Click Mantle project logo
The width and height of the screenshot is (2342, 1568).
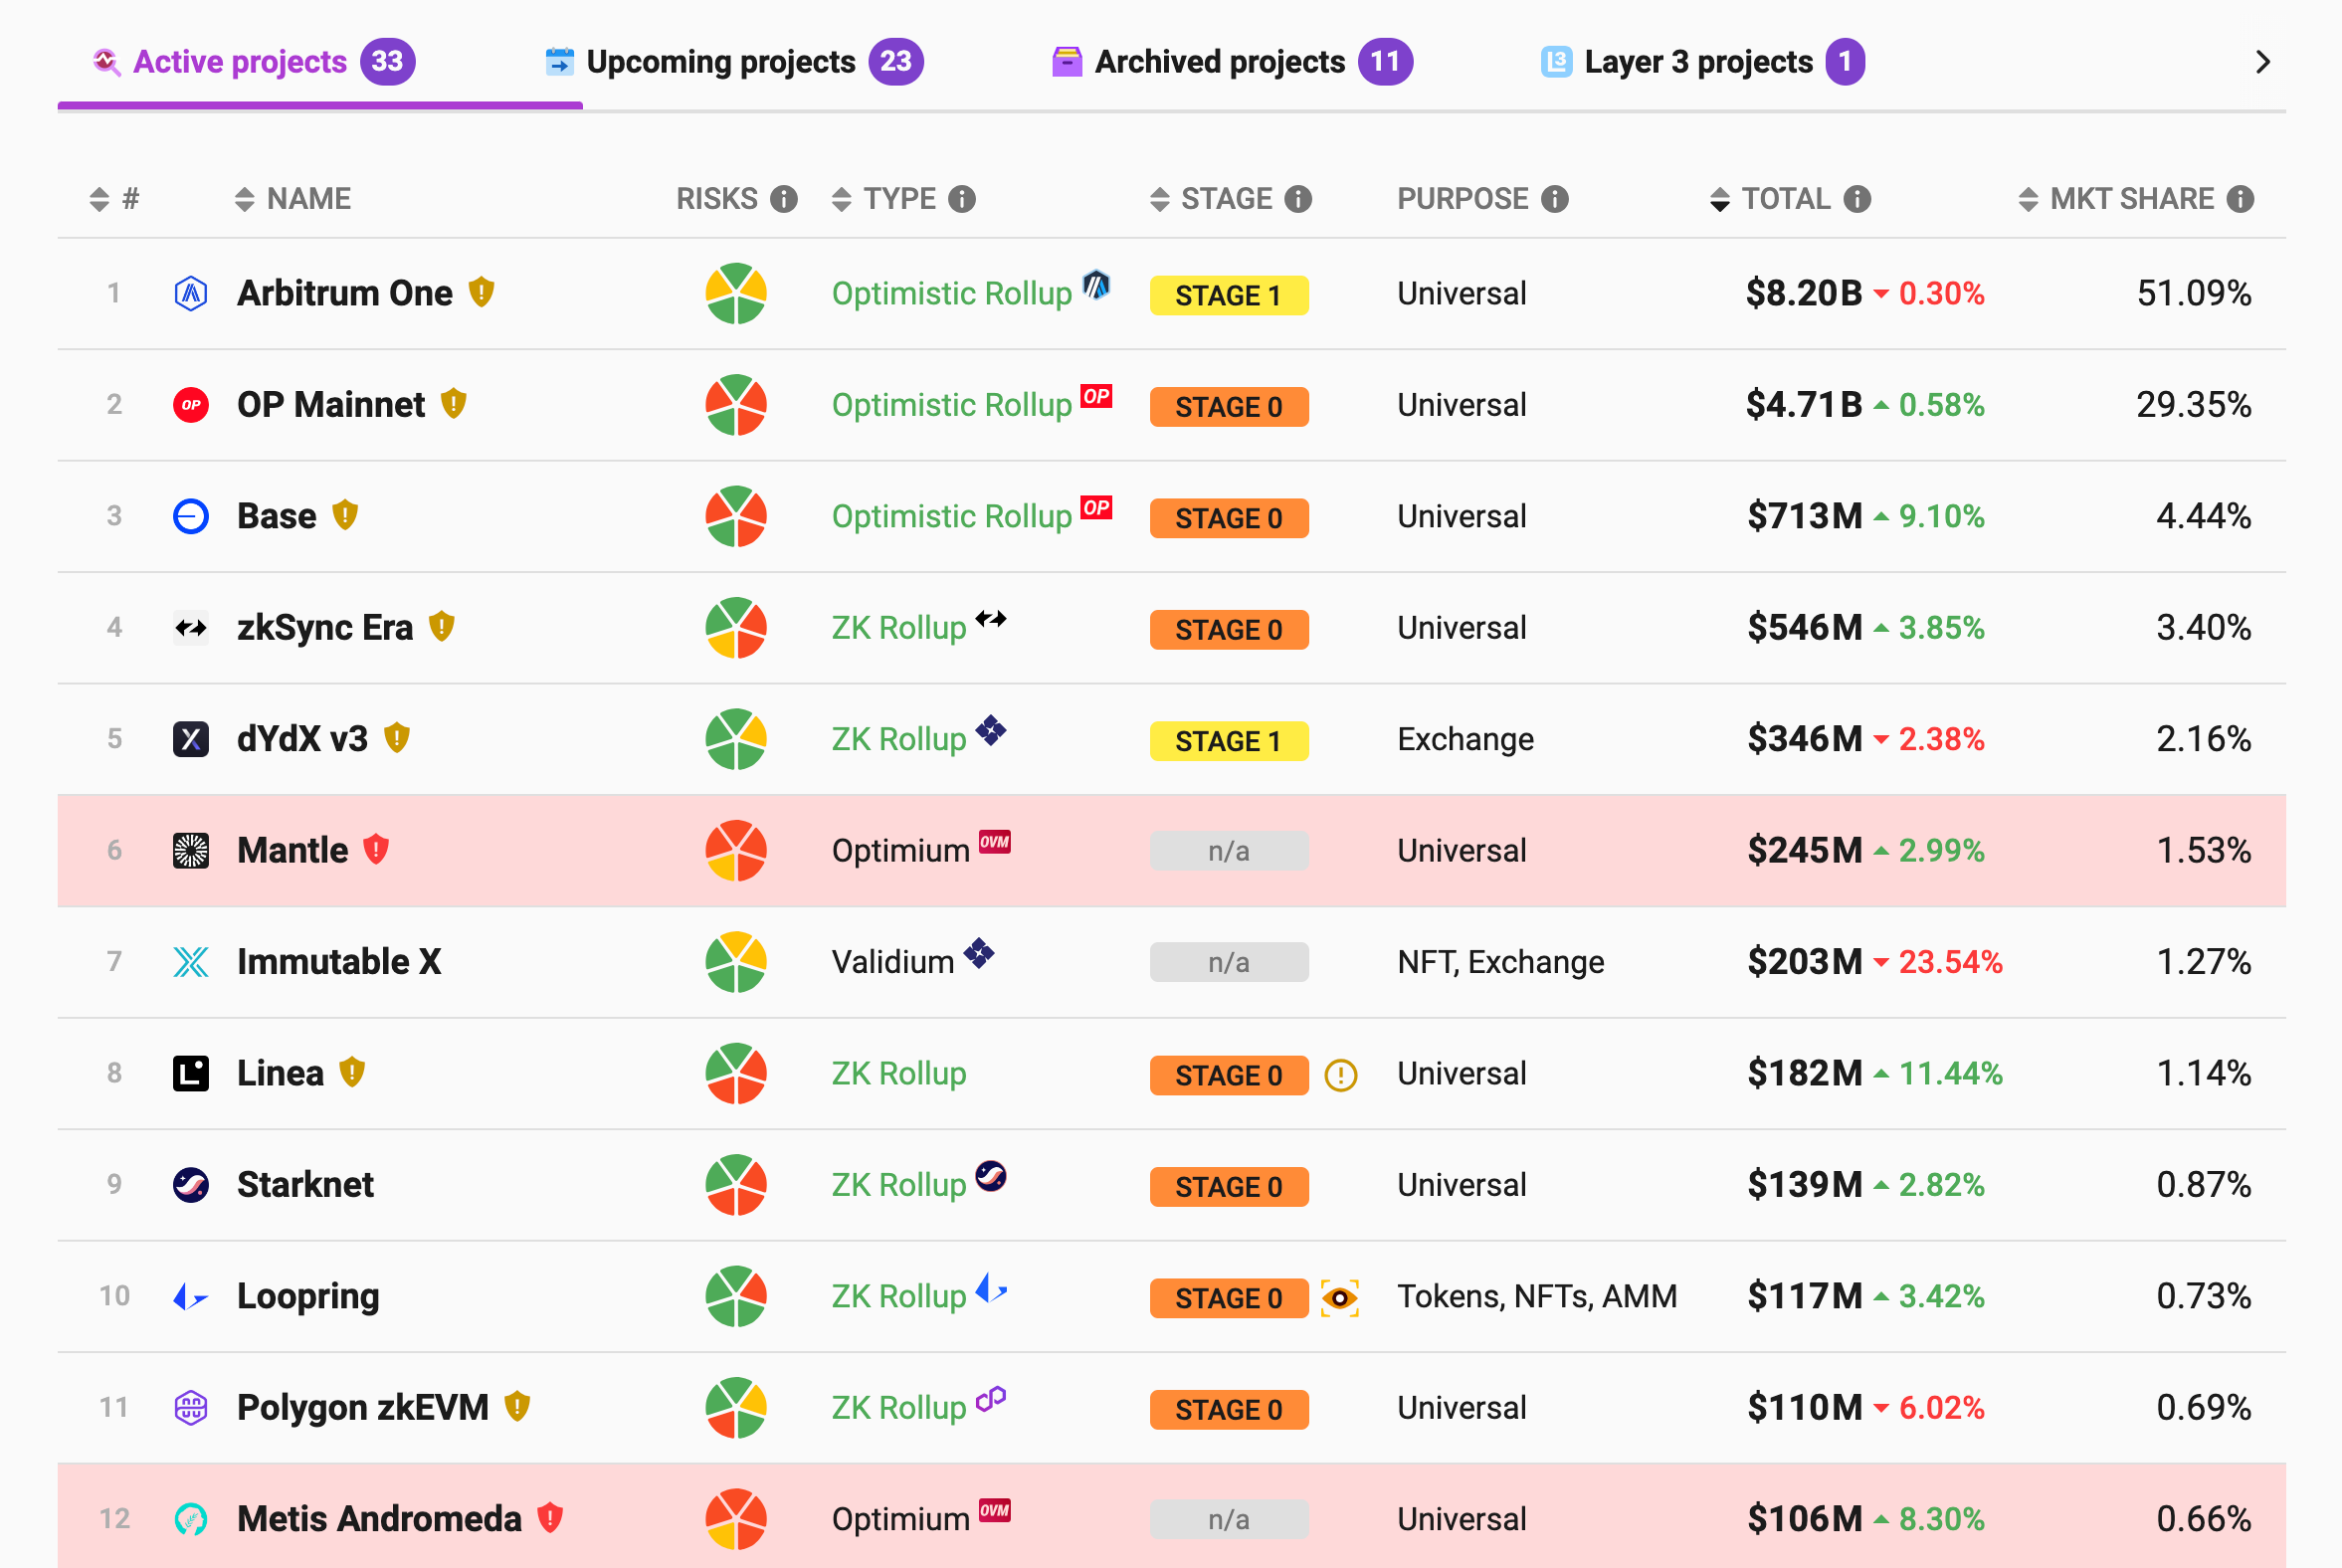(191, 850)
